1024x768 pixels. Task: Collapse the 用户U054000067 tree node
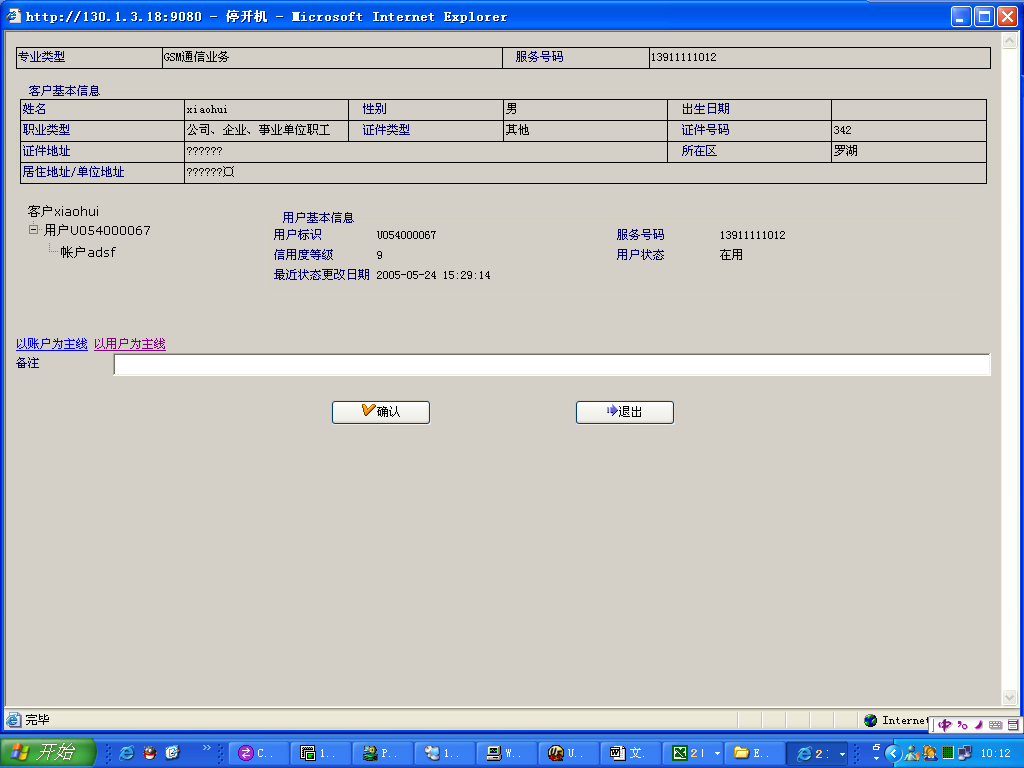coord(33,230)
